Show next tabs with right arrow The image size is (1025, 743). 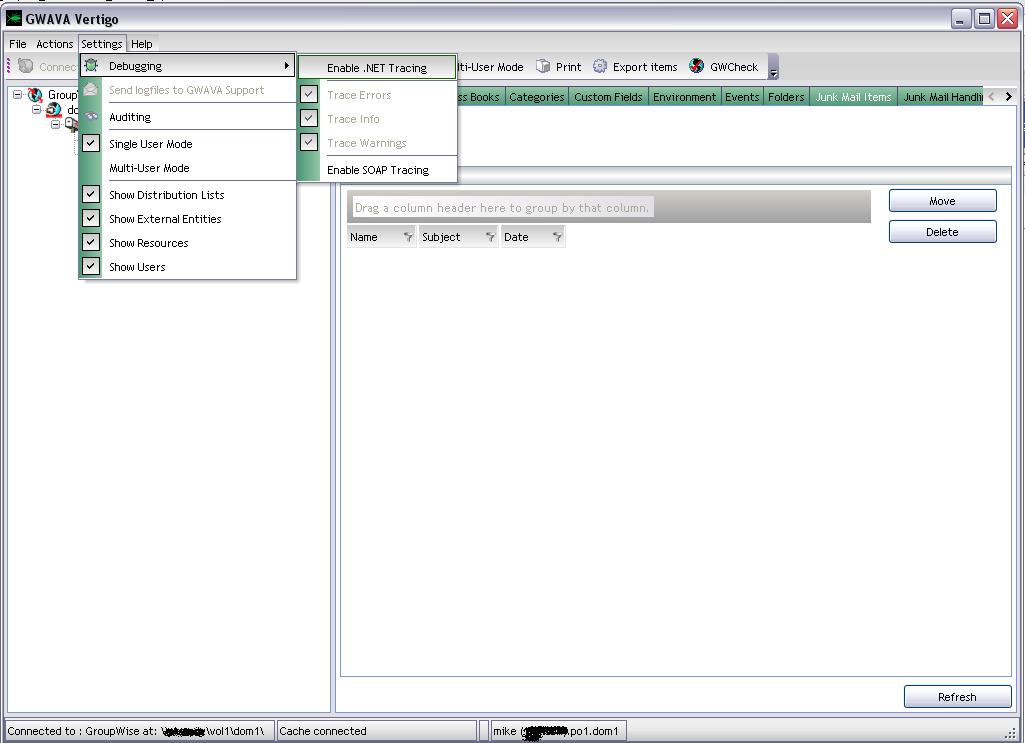1009,96
